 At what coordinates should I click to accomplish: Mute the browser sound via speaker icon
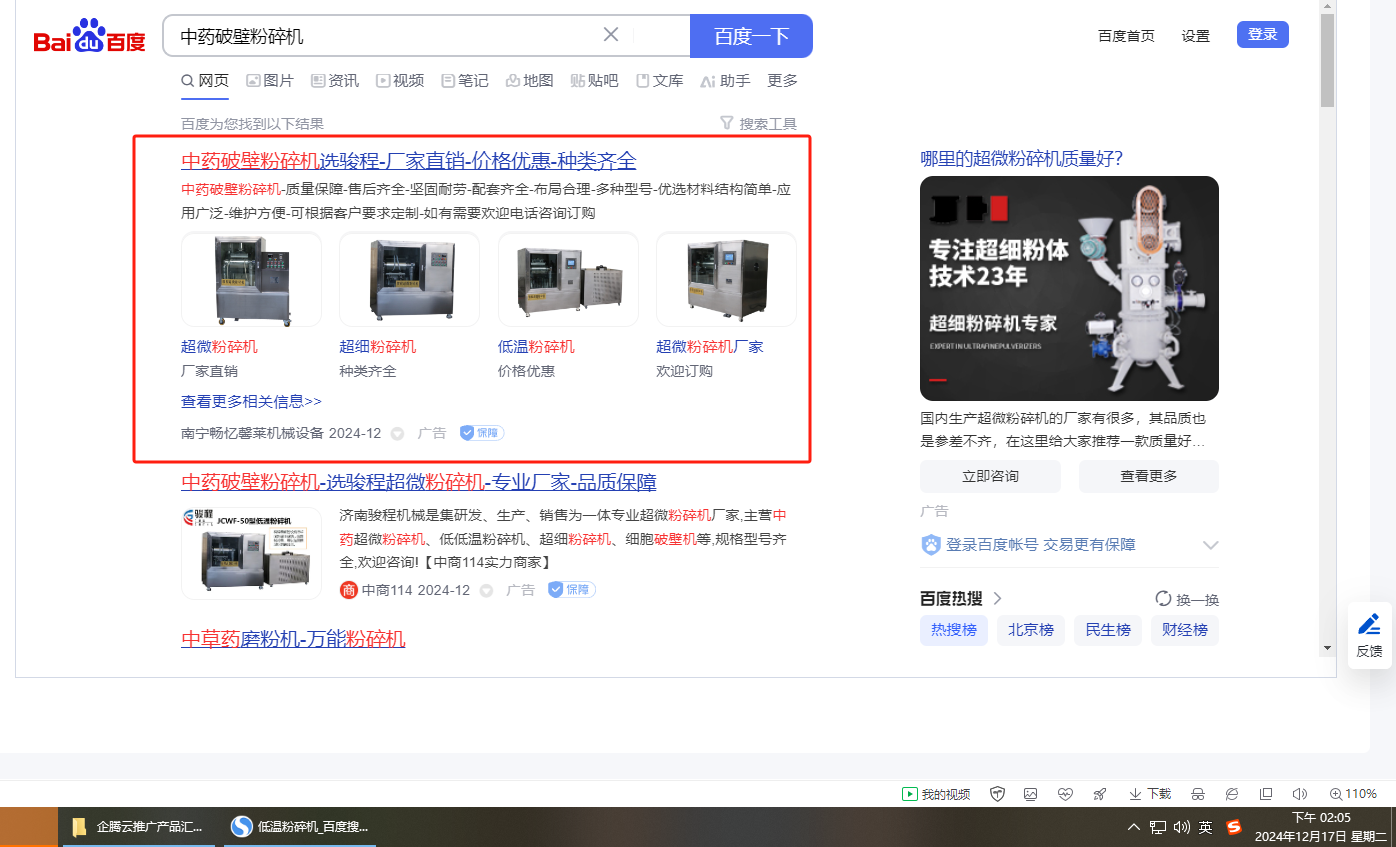[x=1300, y=794]
